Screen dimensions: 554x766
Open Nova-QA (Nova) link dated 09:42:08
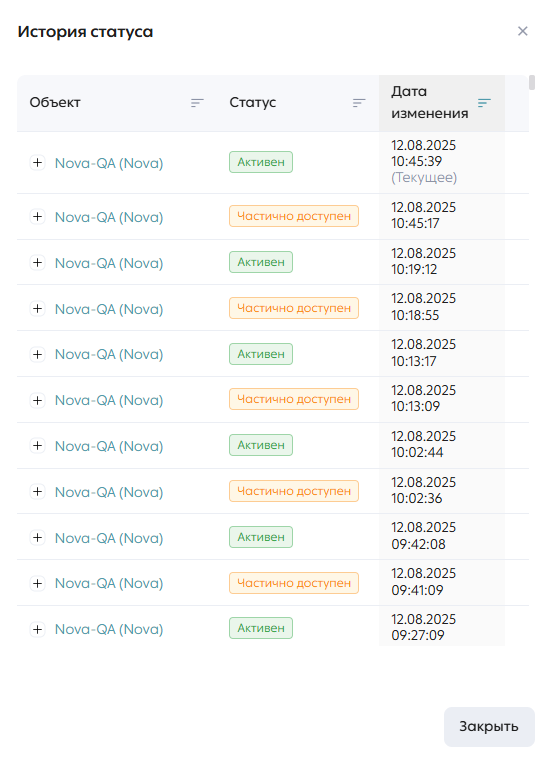pos(109,538)
